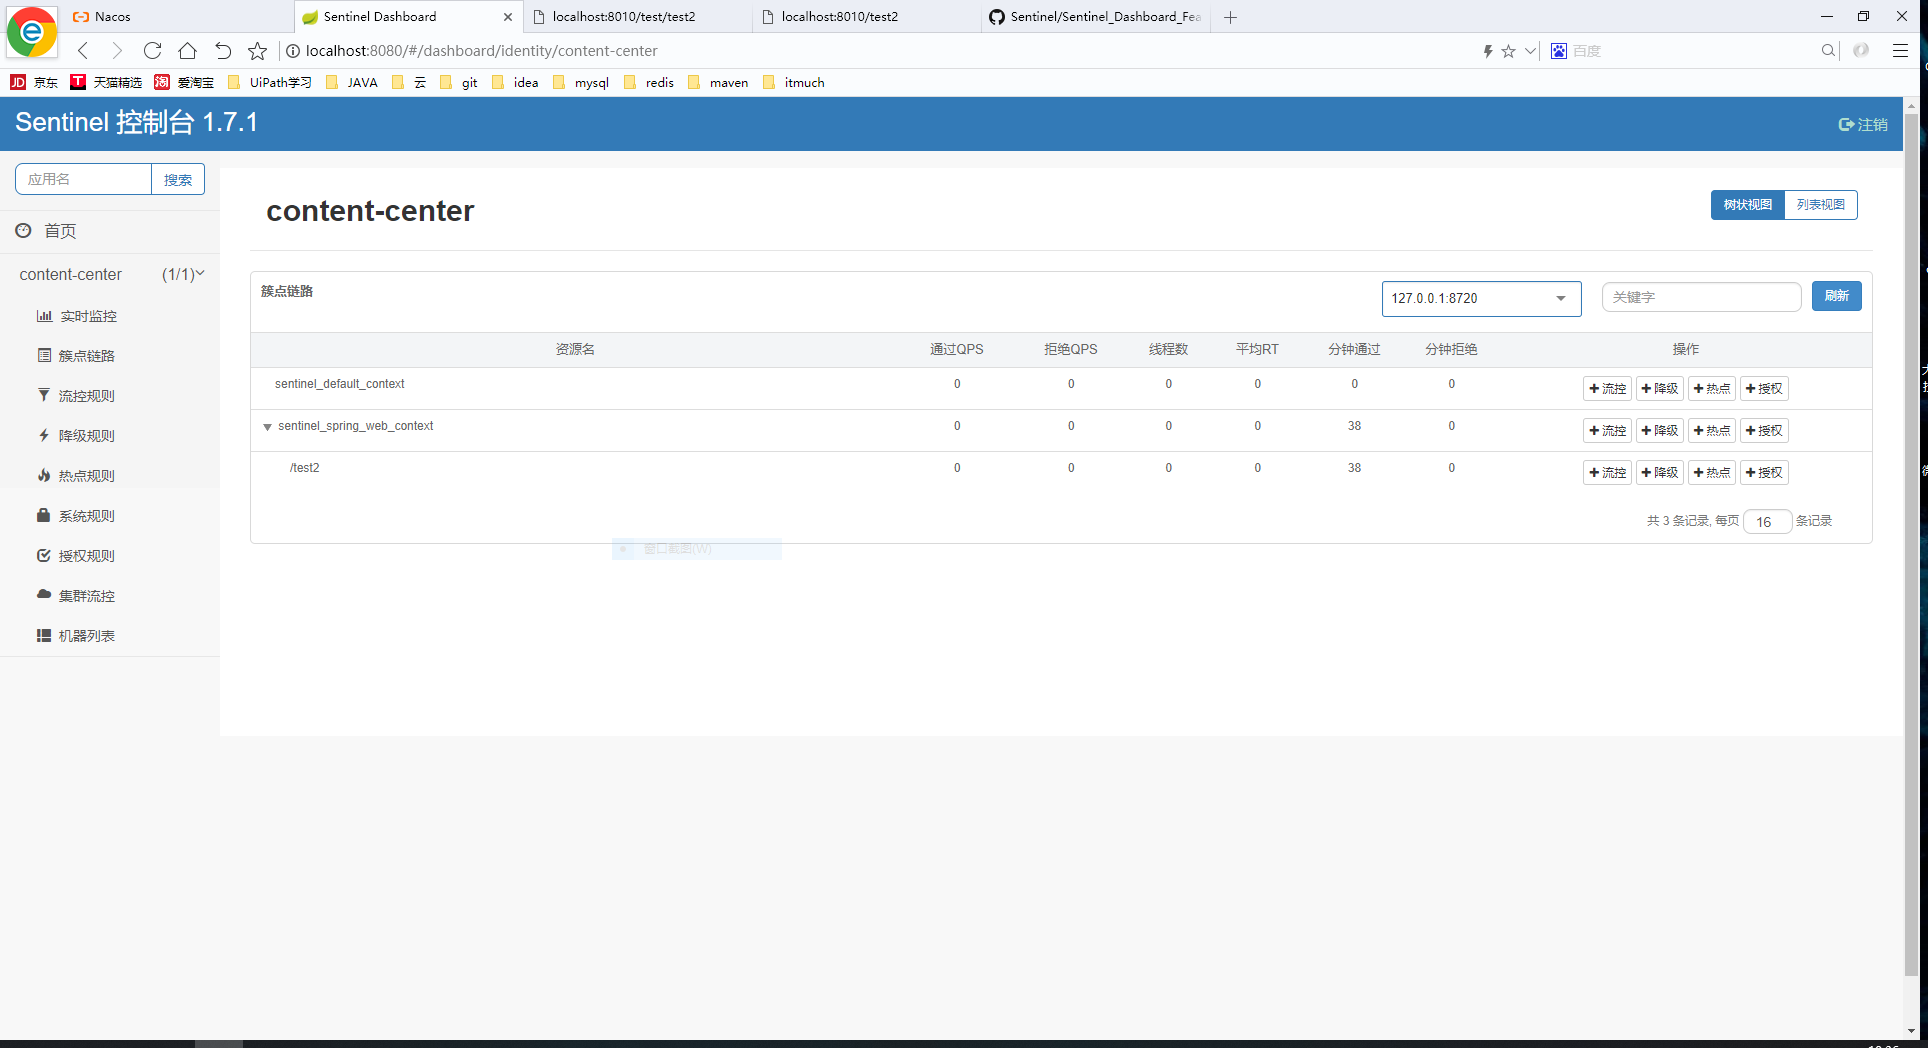1928x1048 pixels.
Task: Add 流控 rule for sentinel_spring_web_context
Action: click(x=1607, y=431)
